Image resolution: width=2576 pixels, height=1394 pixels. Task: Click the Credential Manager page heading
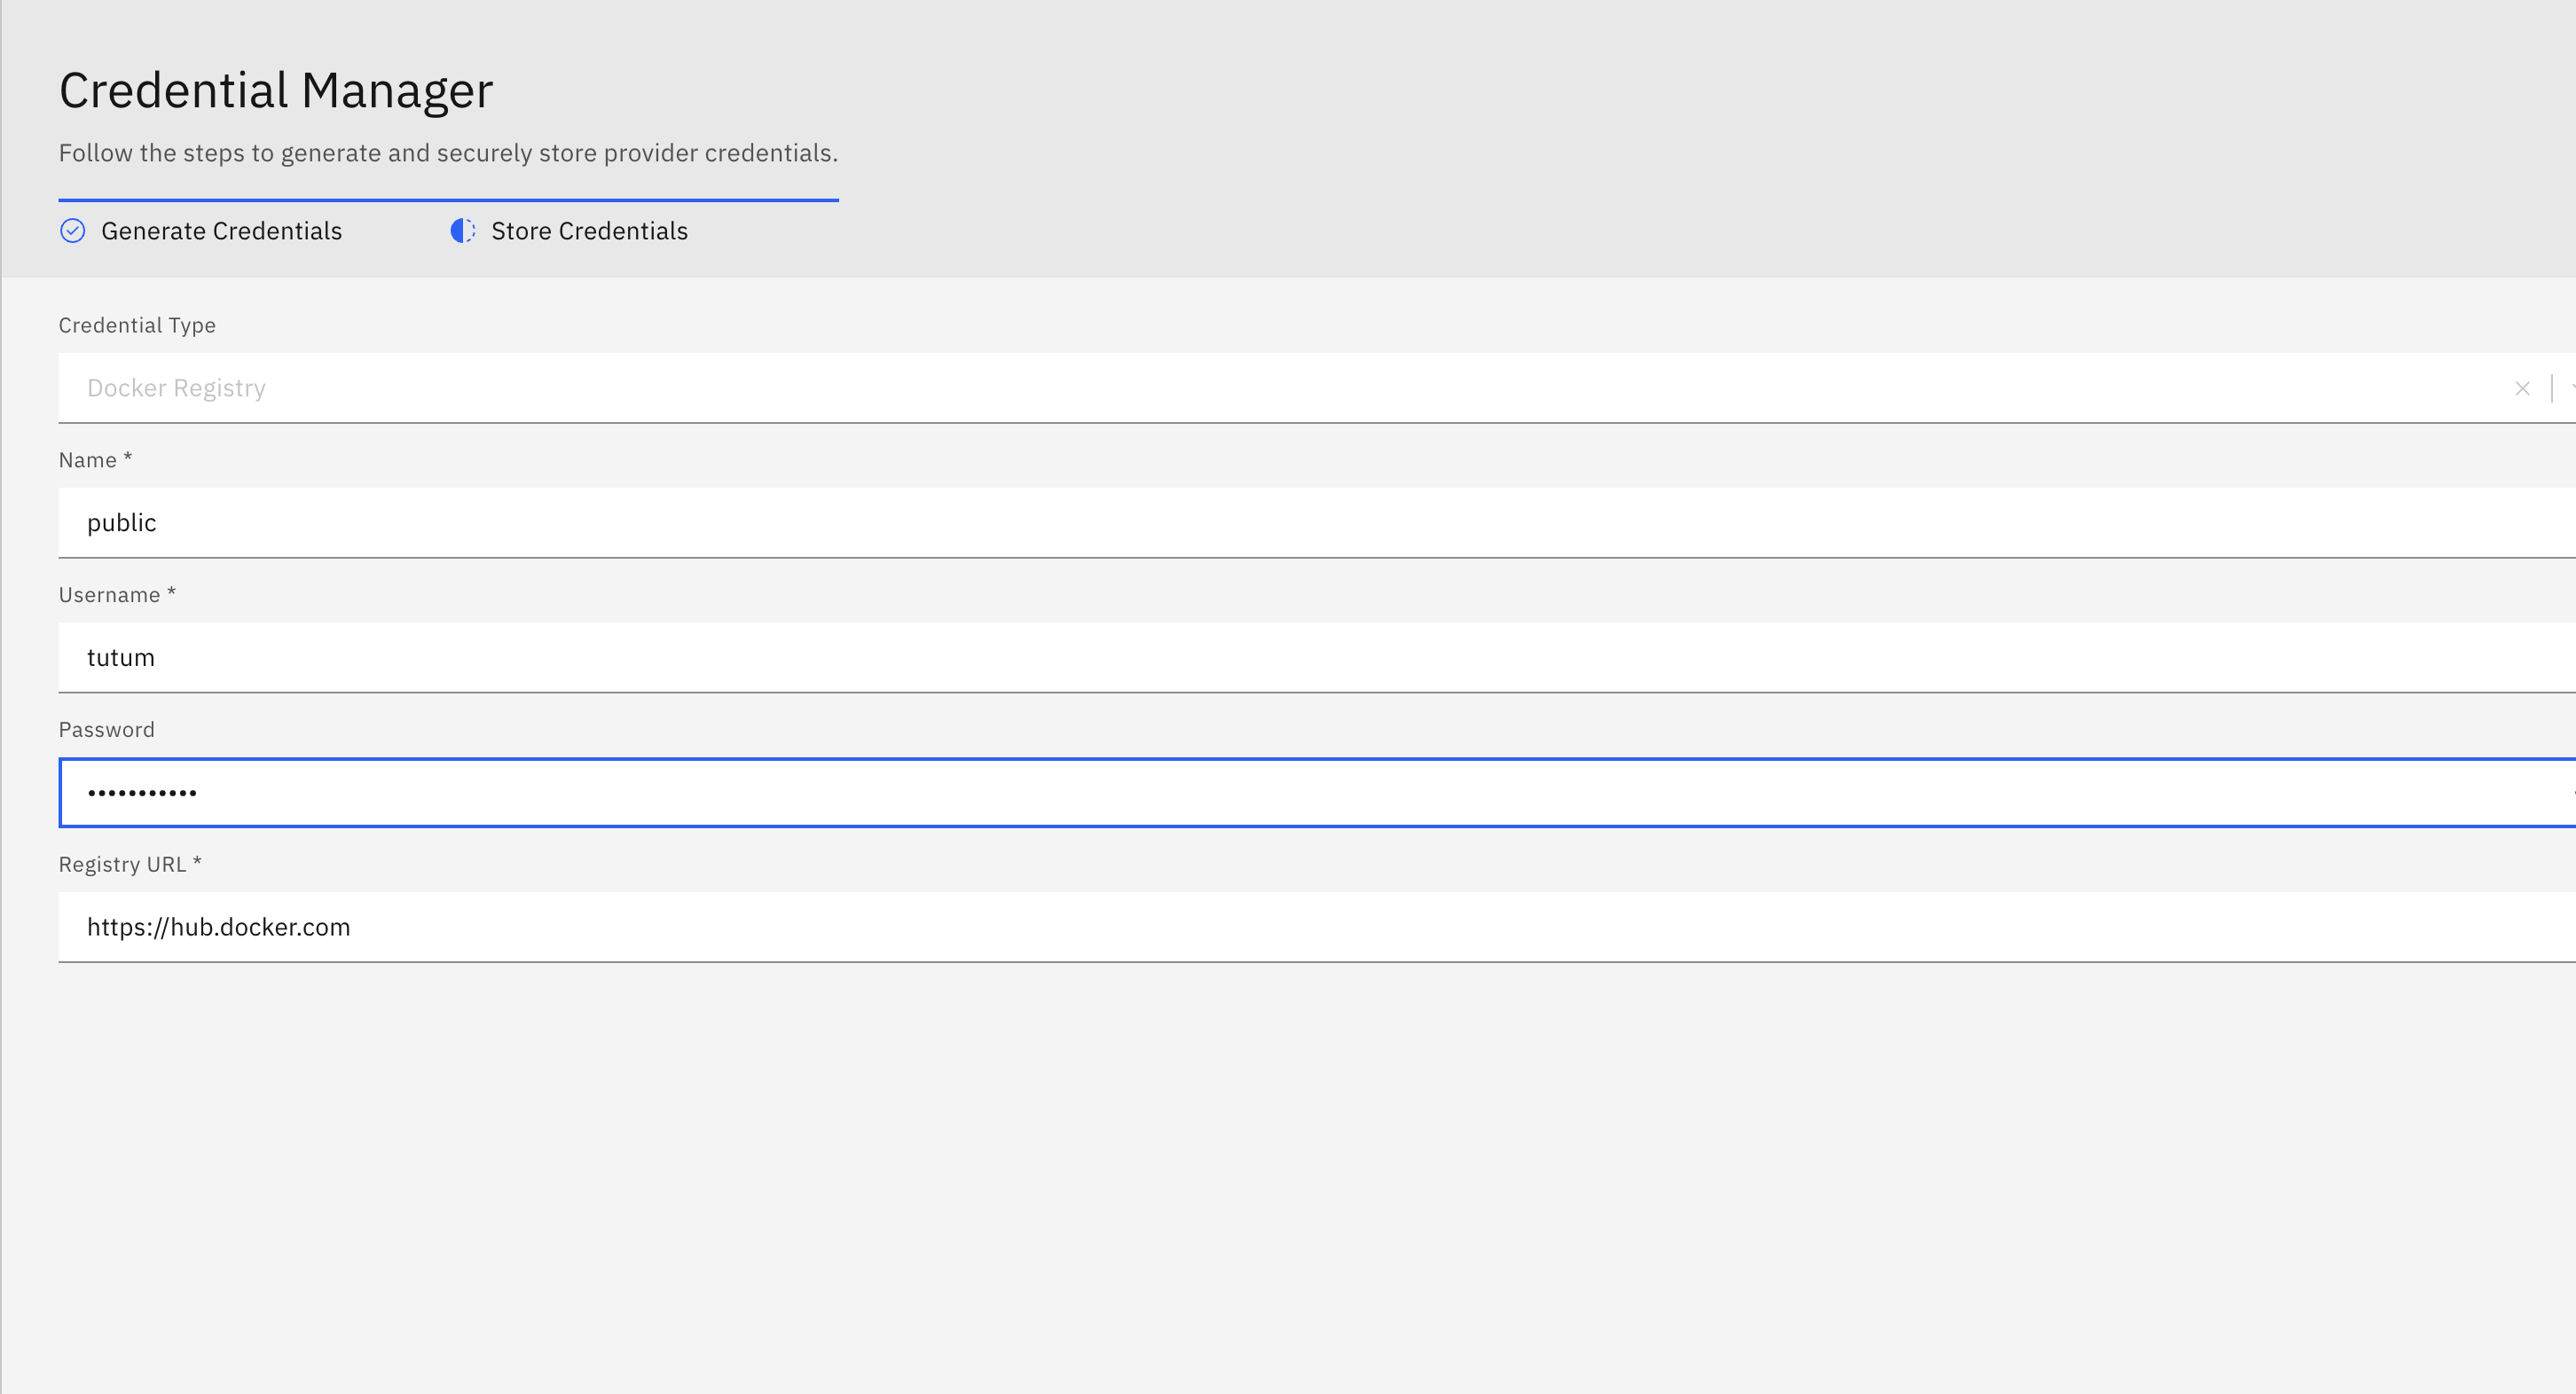coord(276,90)
